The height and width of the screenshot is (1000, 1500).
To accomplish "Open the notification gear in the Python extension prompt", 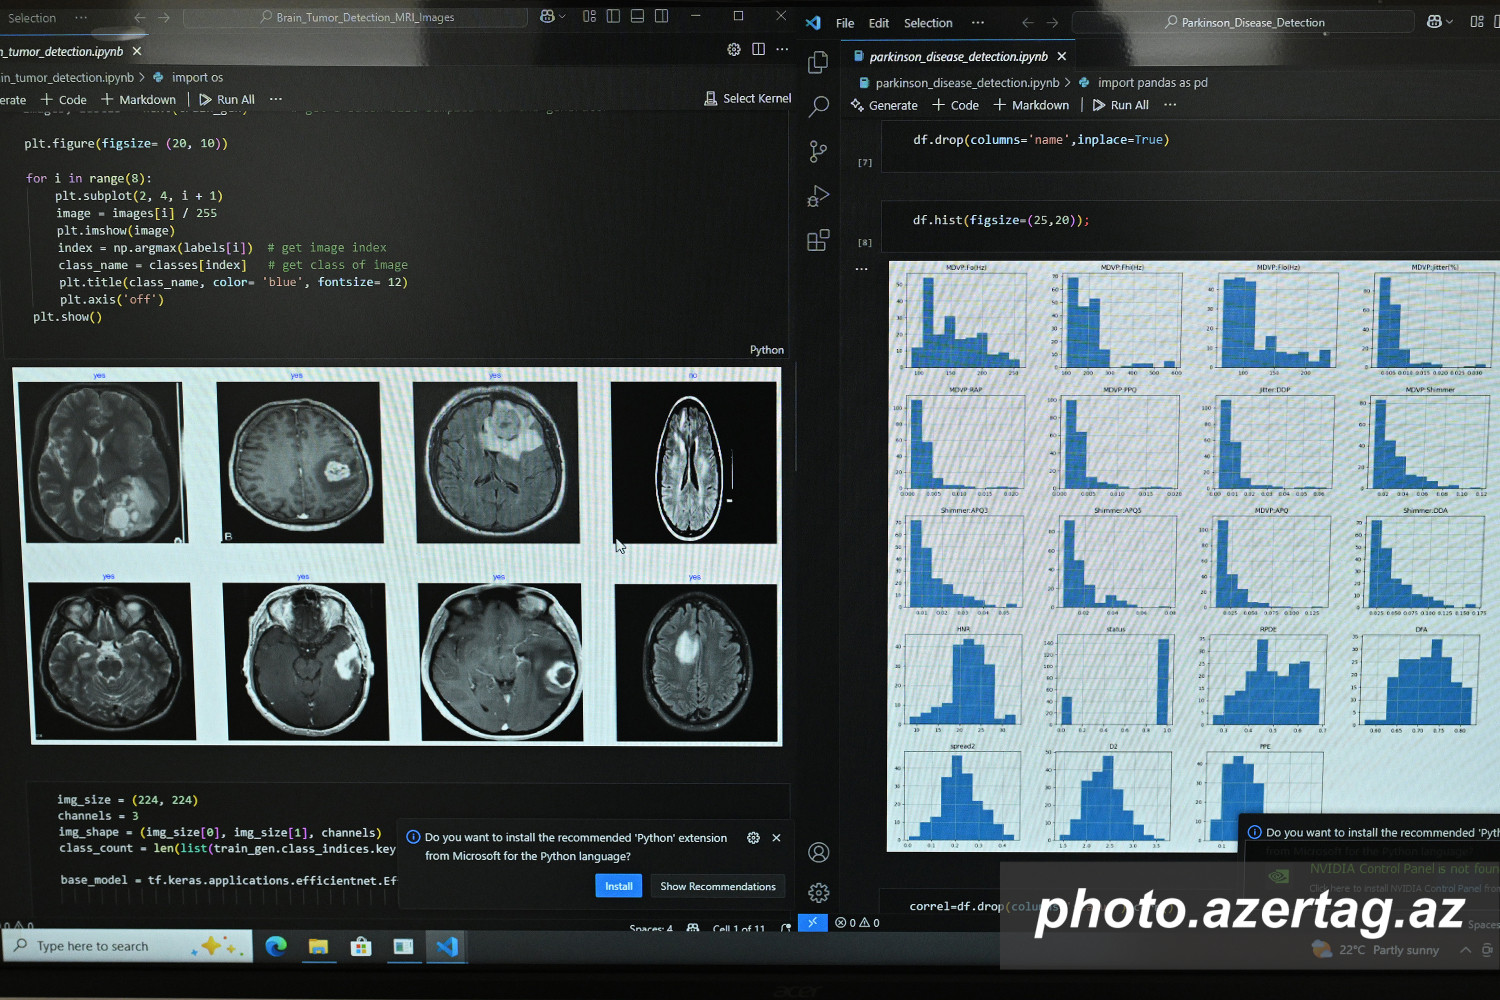I will [753, 838].
